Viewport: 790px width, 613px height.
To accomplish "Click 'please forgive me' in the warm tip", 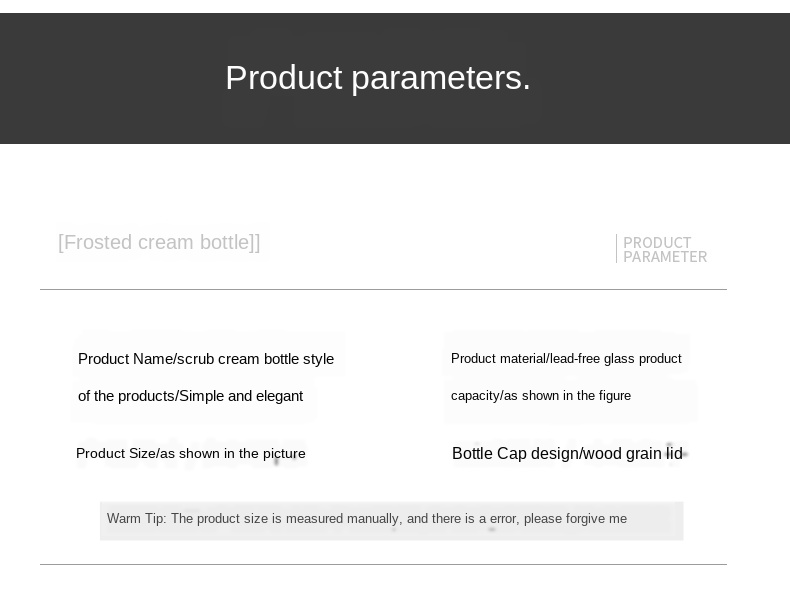I will (575, 518).
